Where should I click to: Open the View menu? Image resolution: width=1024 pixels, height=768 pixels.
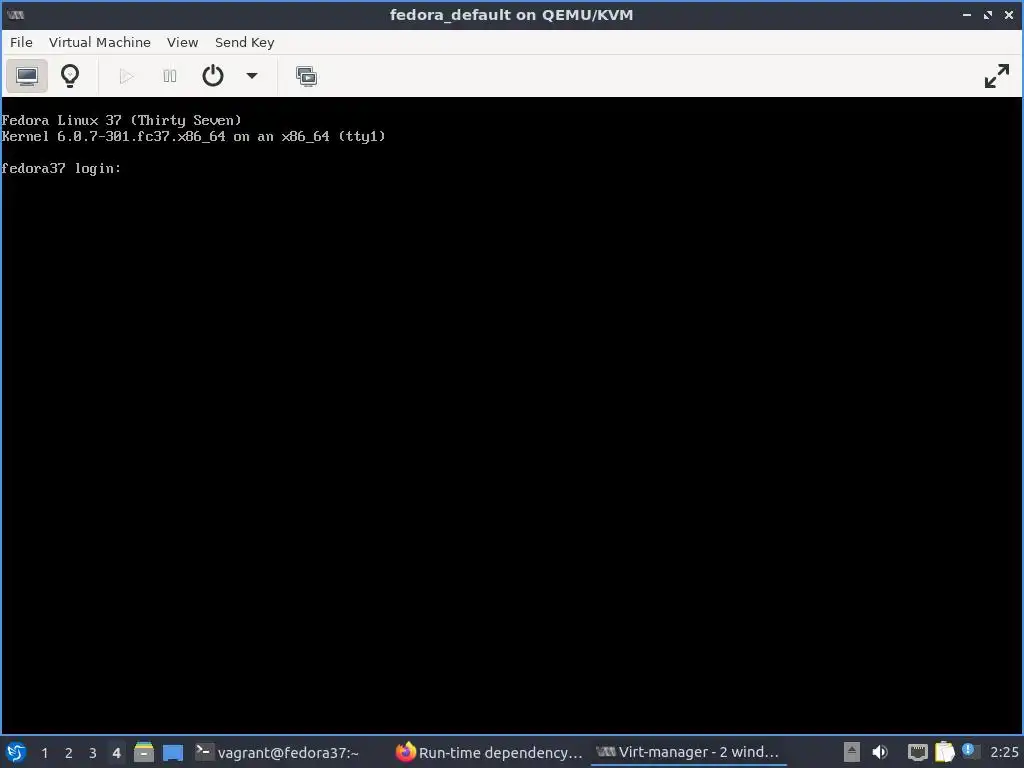tap(182, 42)
